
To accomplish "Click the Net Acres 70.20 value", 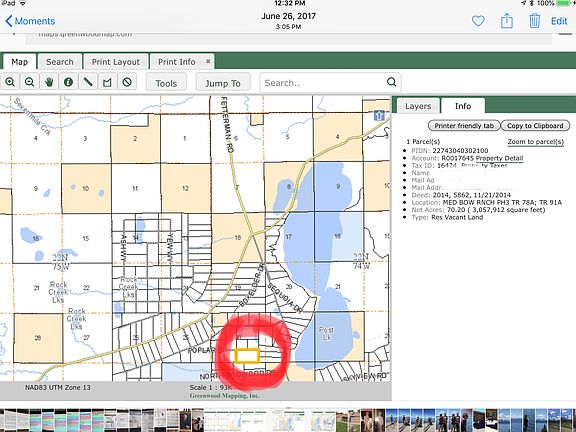I will [496, 210].
